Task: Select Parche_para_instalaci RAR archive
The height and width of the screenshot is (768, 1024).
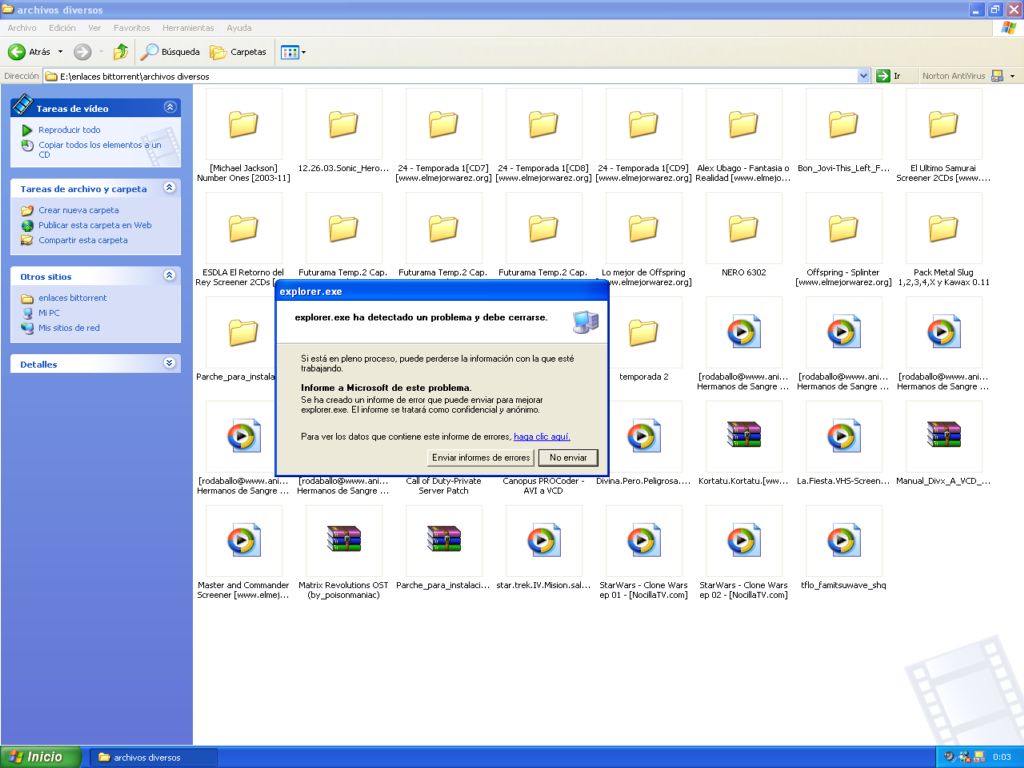Action: click(x=443, y=549)
